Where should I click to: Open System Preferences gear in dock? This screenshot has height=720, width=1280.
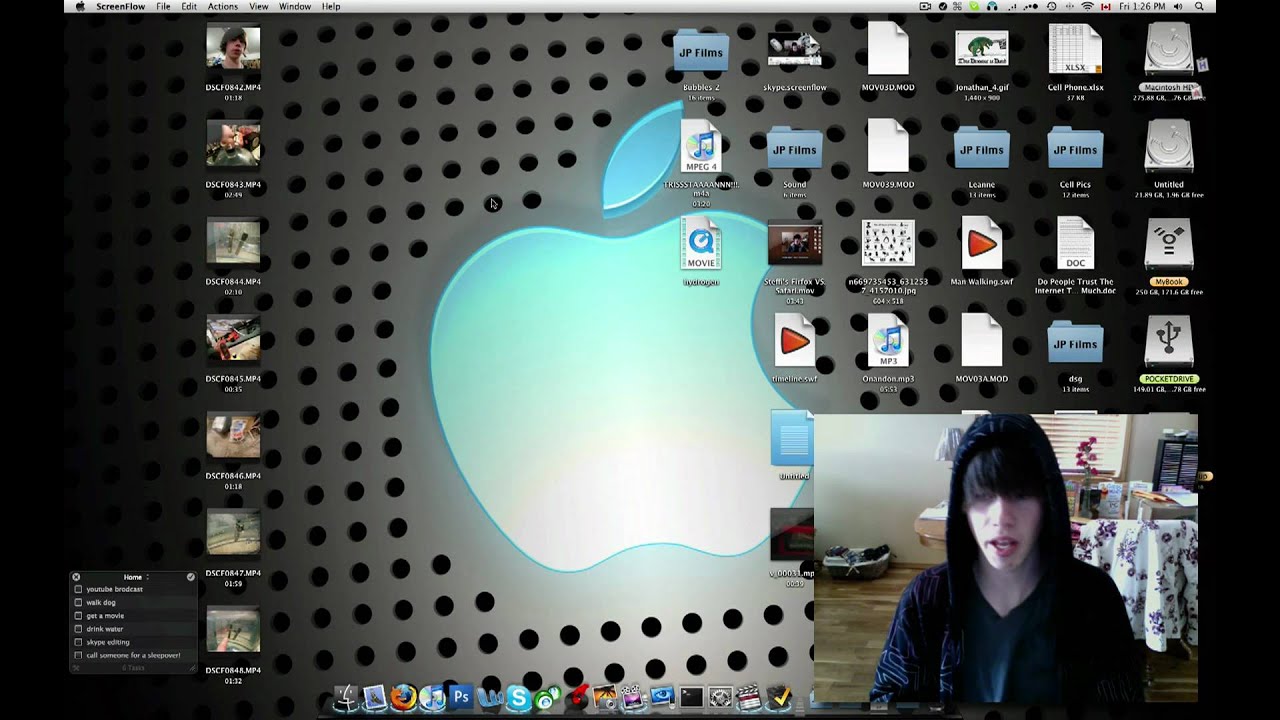pyautogui.click(x=720, y=697)
